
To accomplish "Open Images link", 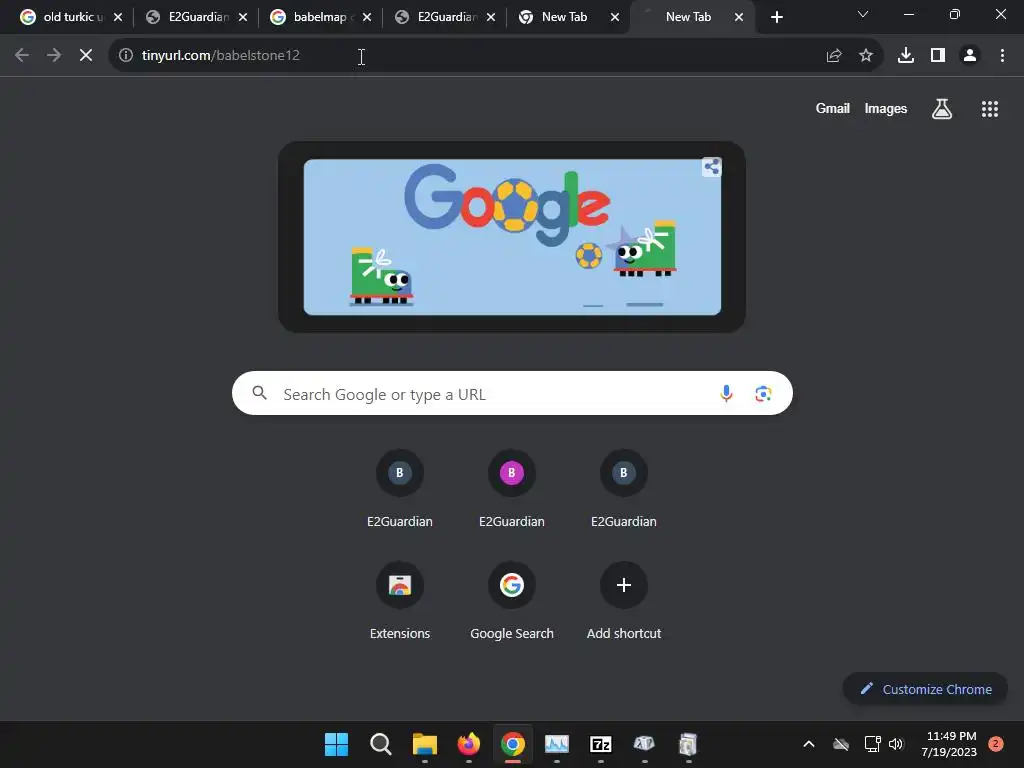I will [886, 108].
